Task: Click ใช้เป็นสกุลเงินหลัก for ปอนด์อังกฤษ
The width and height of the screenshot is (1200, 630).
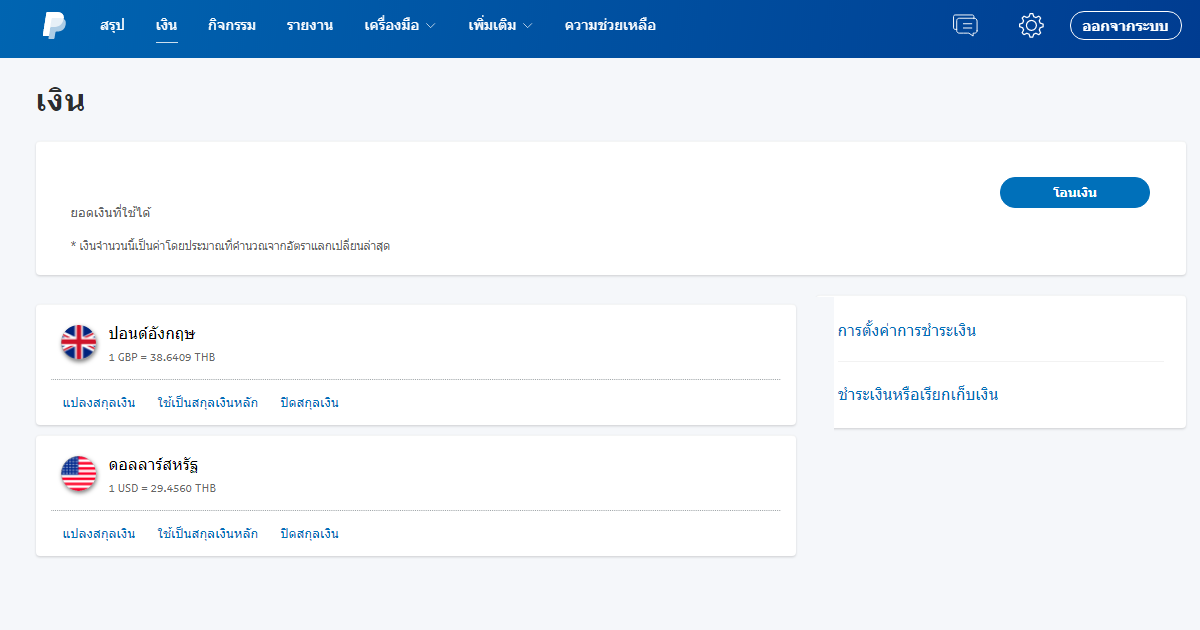Action: (209, 402)
